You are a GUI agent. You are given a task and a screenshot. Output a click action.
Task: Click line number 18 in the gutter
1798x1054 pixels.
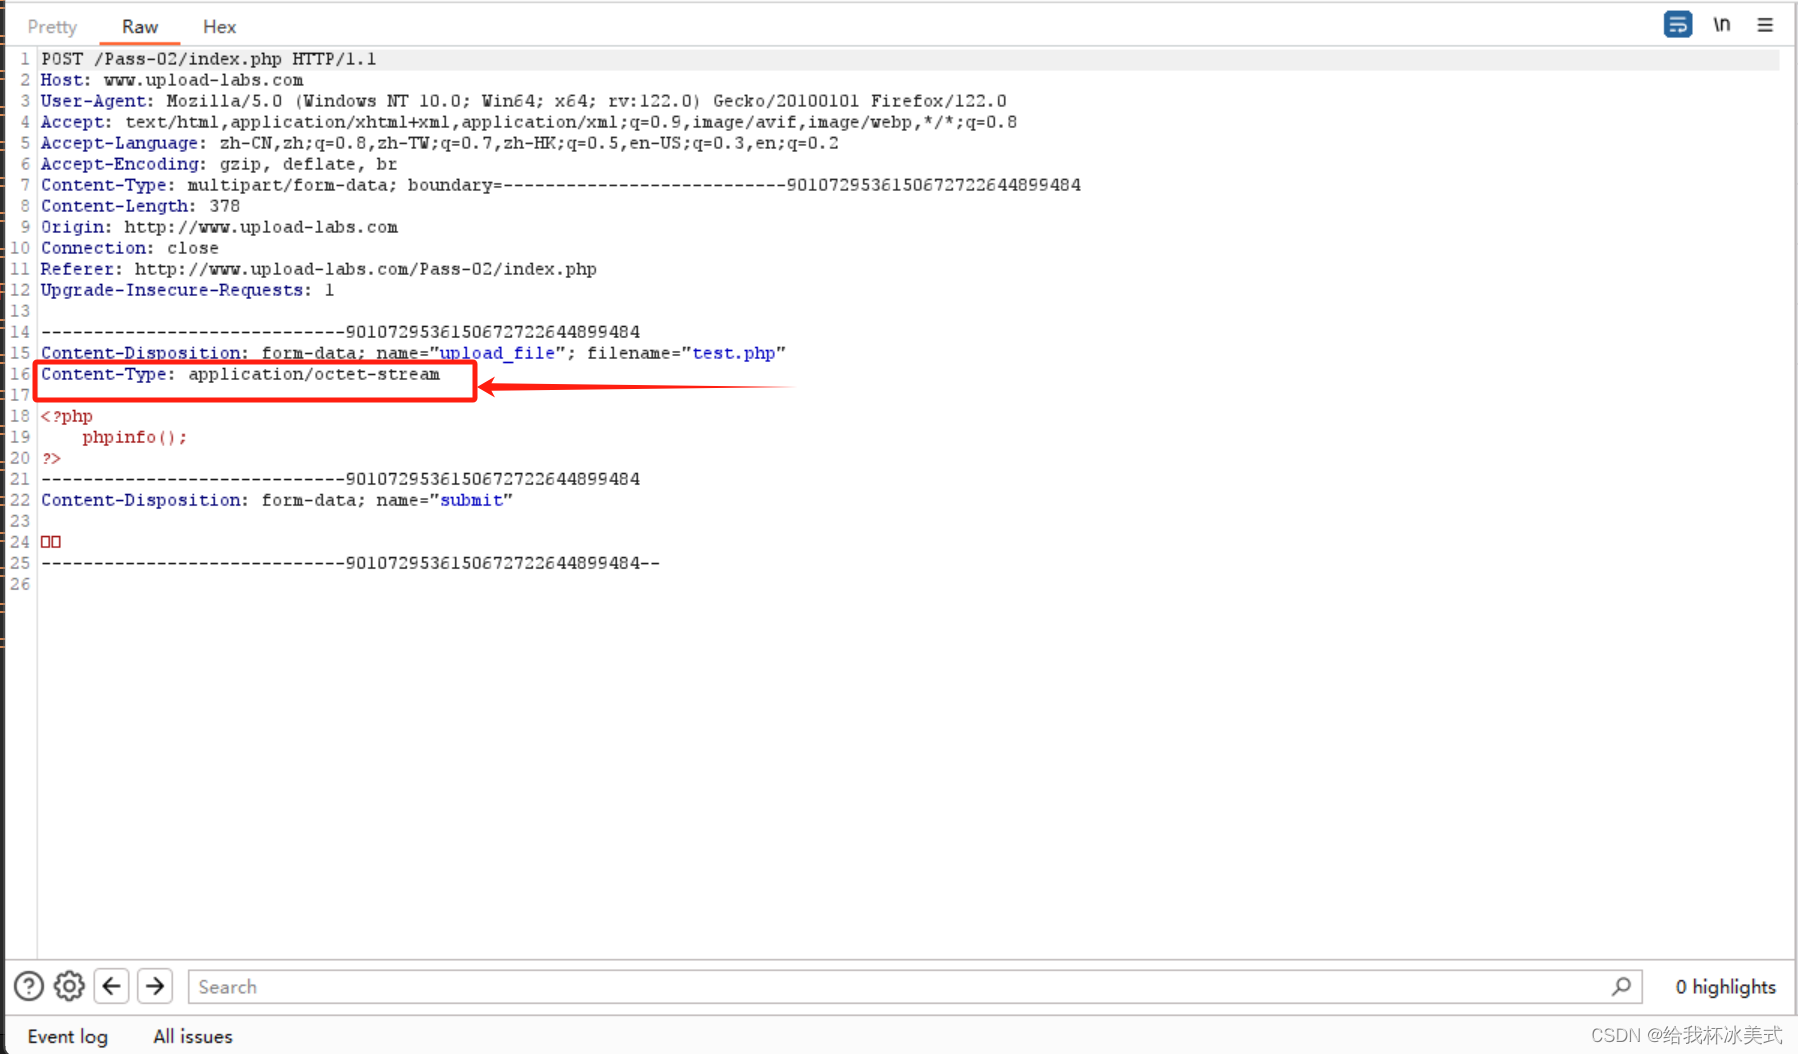(20, 416)
